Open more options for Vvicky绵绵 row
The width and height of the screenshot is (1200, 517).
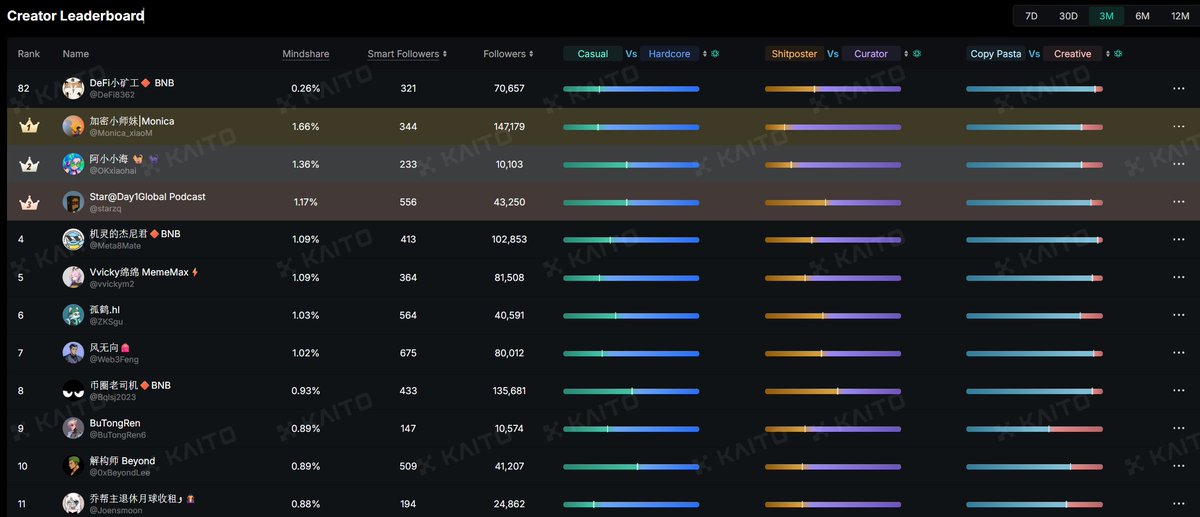click(1178, 277)
